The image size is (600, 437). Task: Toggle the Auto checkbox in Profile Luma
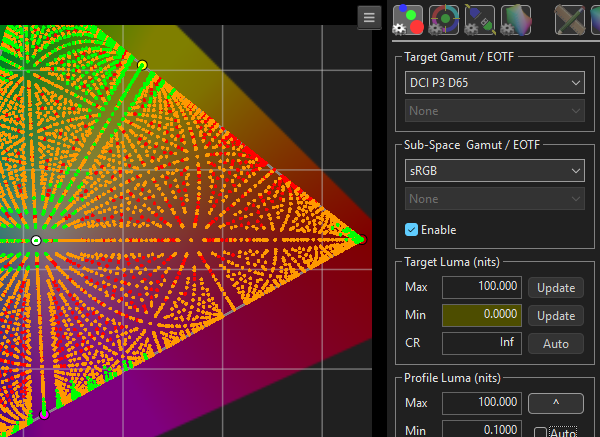[541, 432]
